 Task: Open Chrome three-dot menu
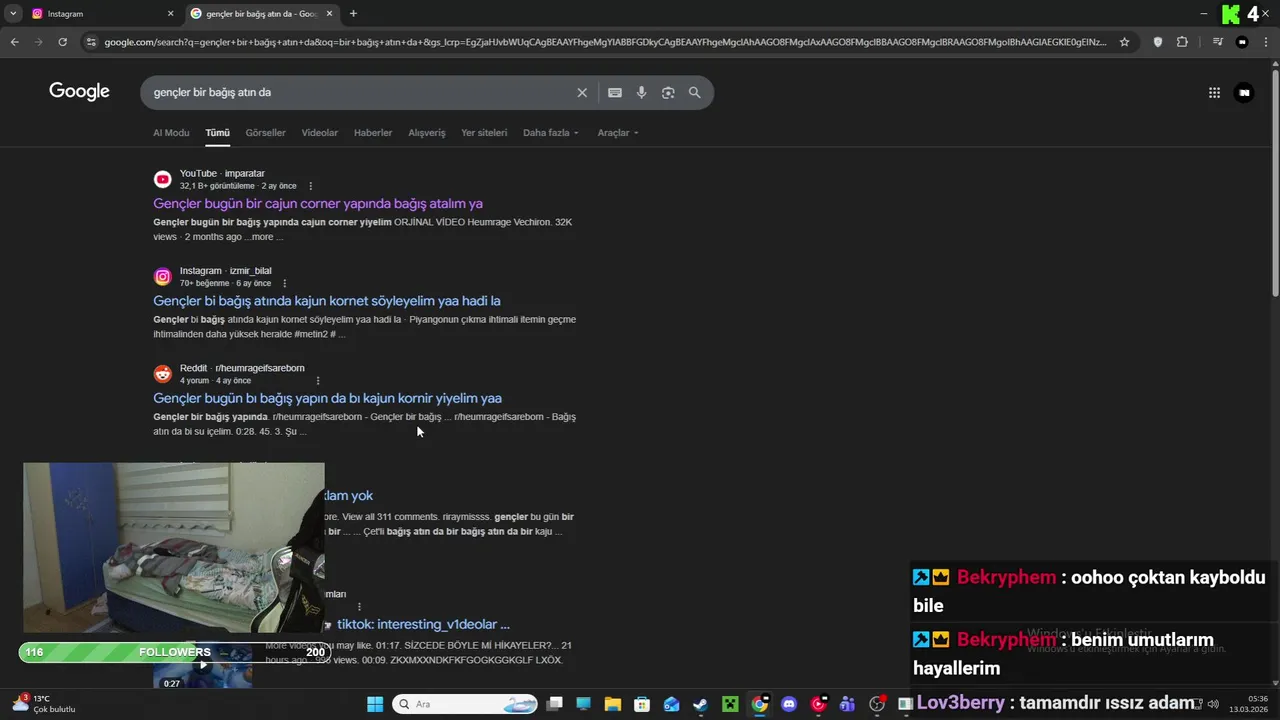click(x=1266, y=42)
